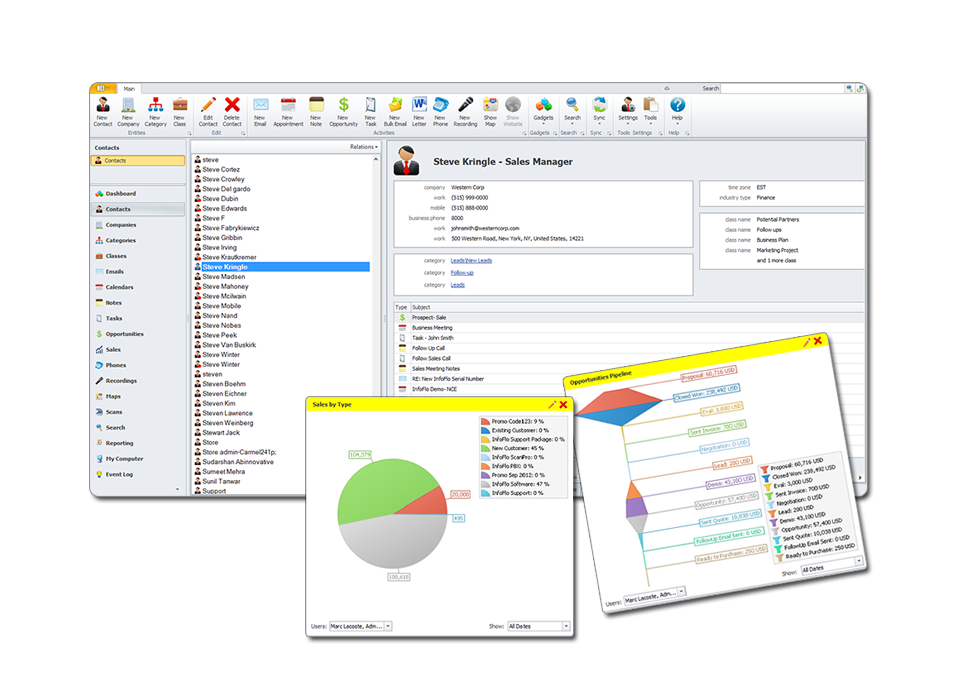Open the Leads\New Leads category link

click(471, 261)
